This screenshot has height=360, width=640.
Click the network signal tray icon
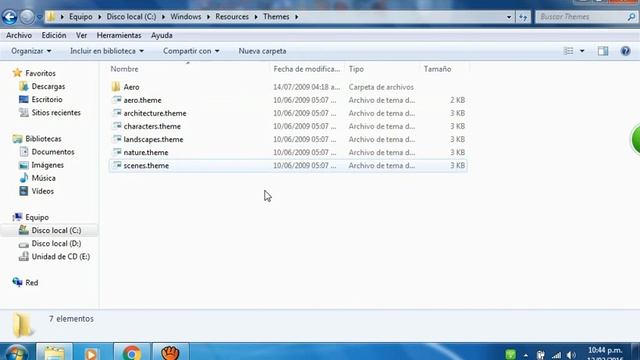[x=556, y=356]
